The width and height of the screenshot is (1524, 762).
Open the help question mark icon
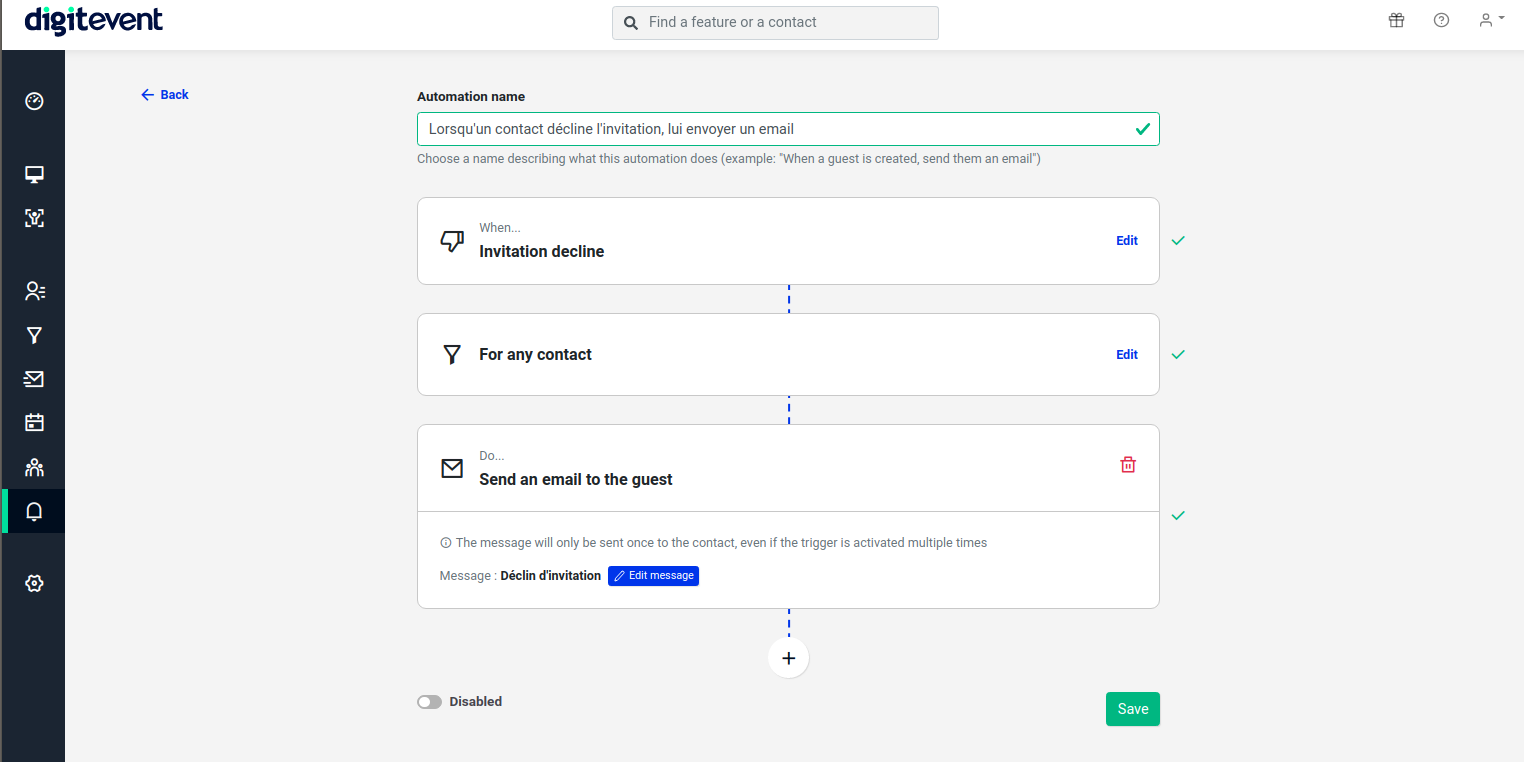1441,20
